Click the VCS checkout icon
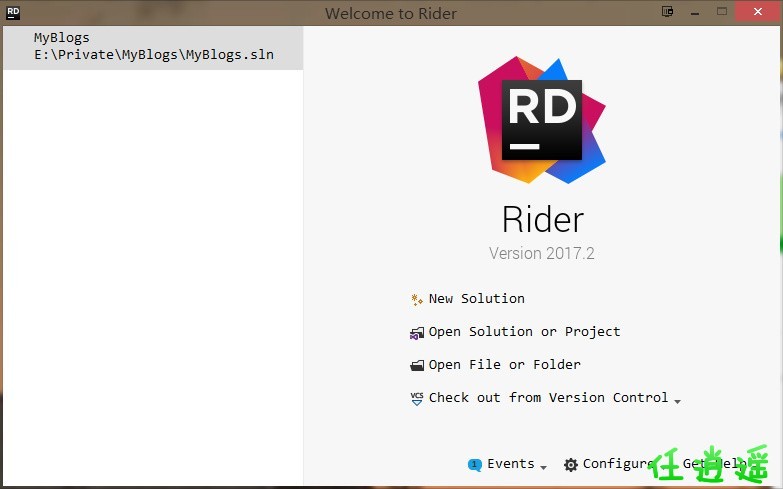The width and height of the screenshot is (783, 489). point(416,399)
